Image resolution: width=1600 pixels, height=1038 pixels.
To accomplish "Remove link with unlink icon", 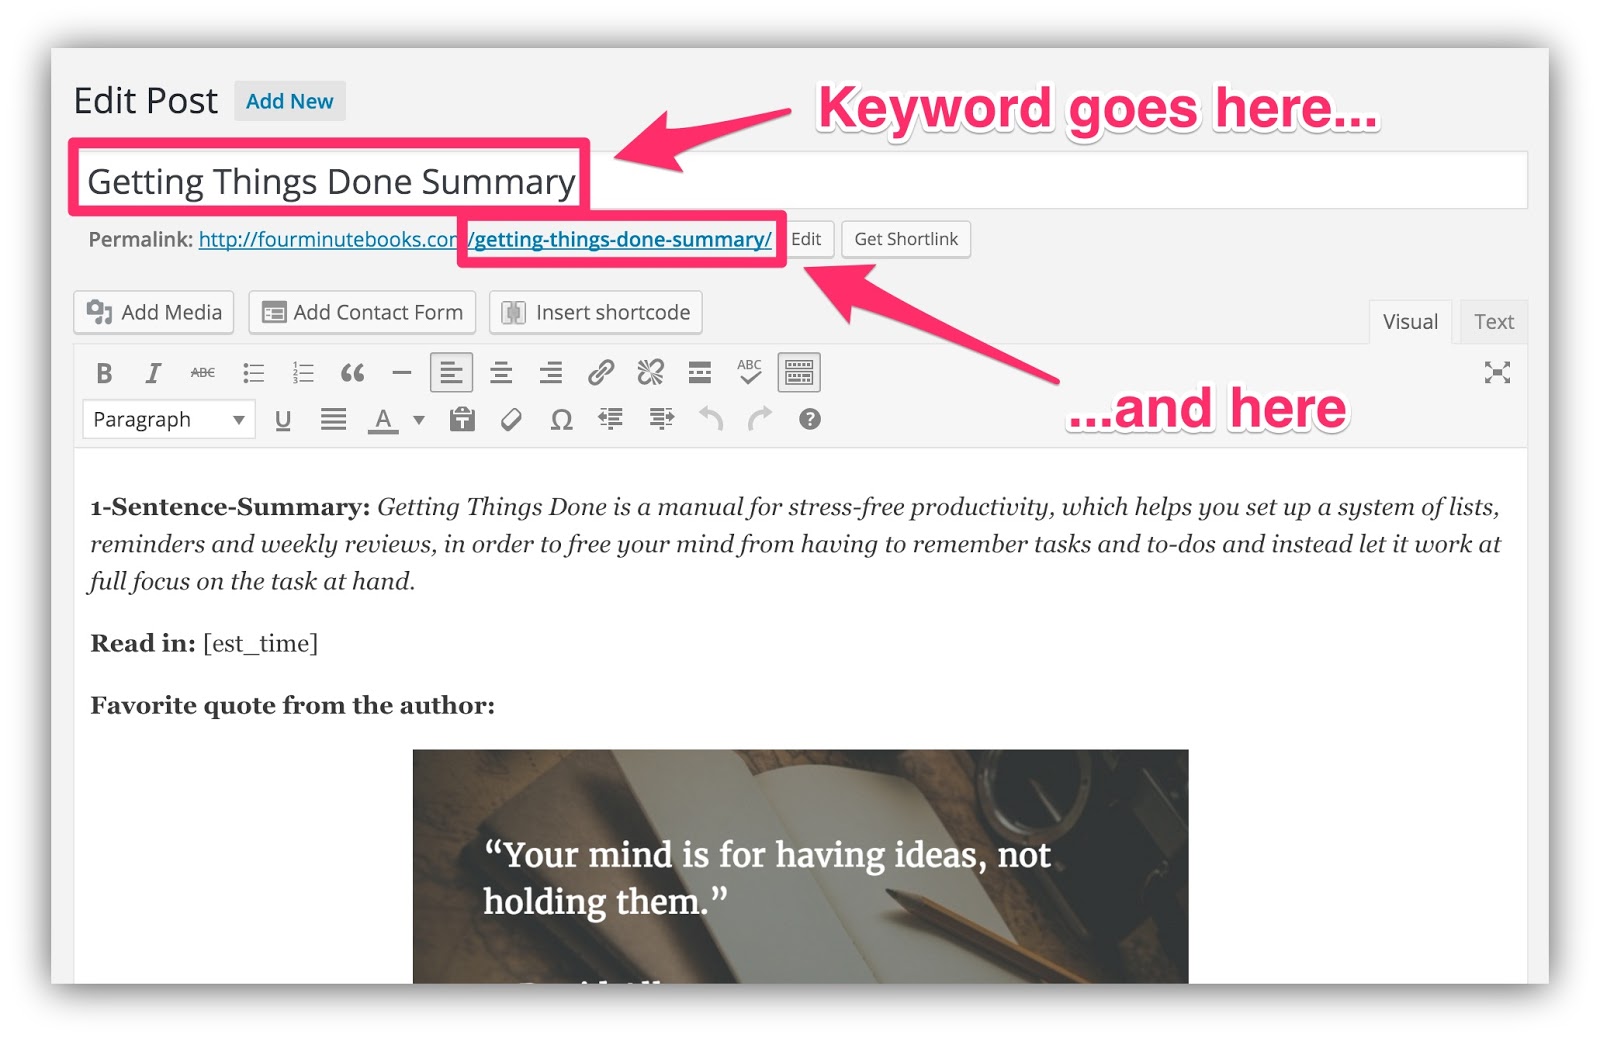I will pyautogui.click(x=650, y=373).
